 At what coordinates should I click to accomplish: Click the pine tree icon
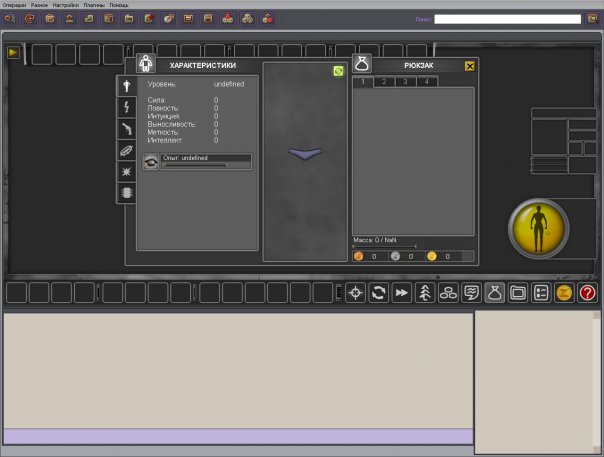[425, 293]
